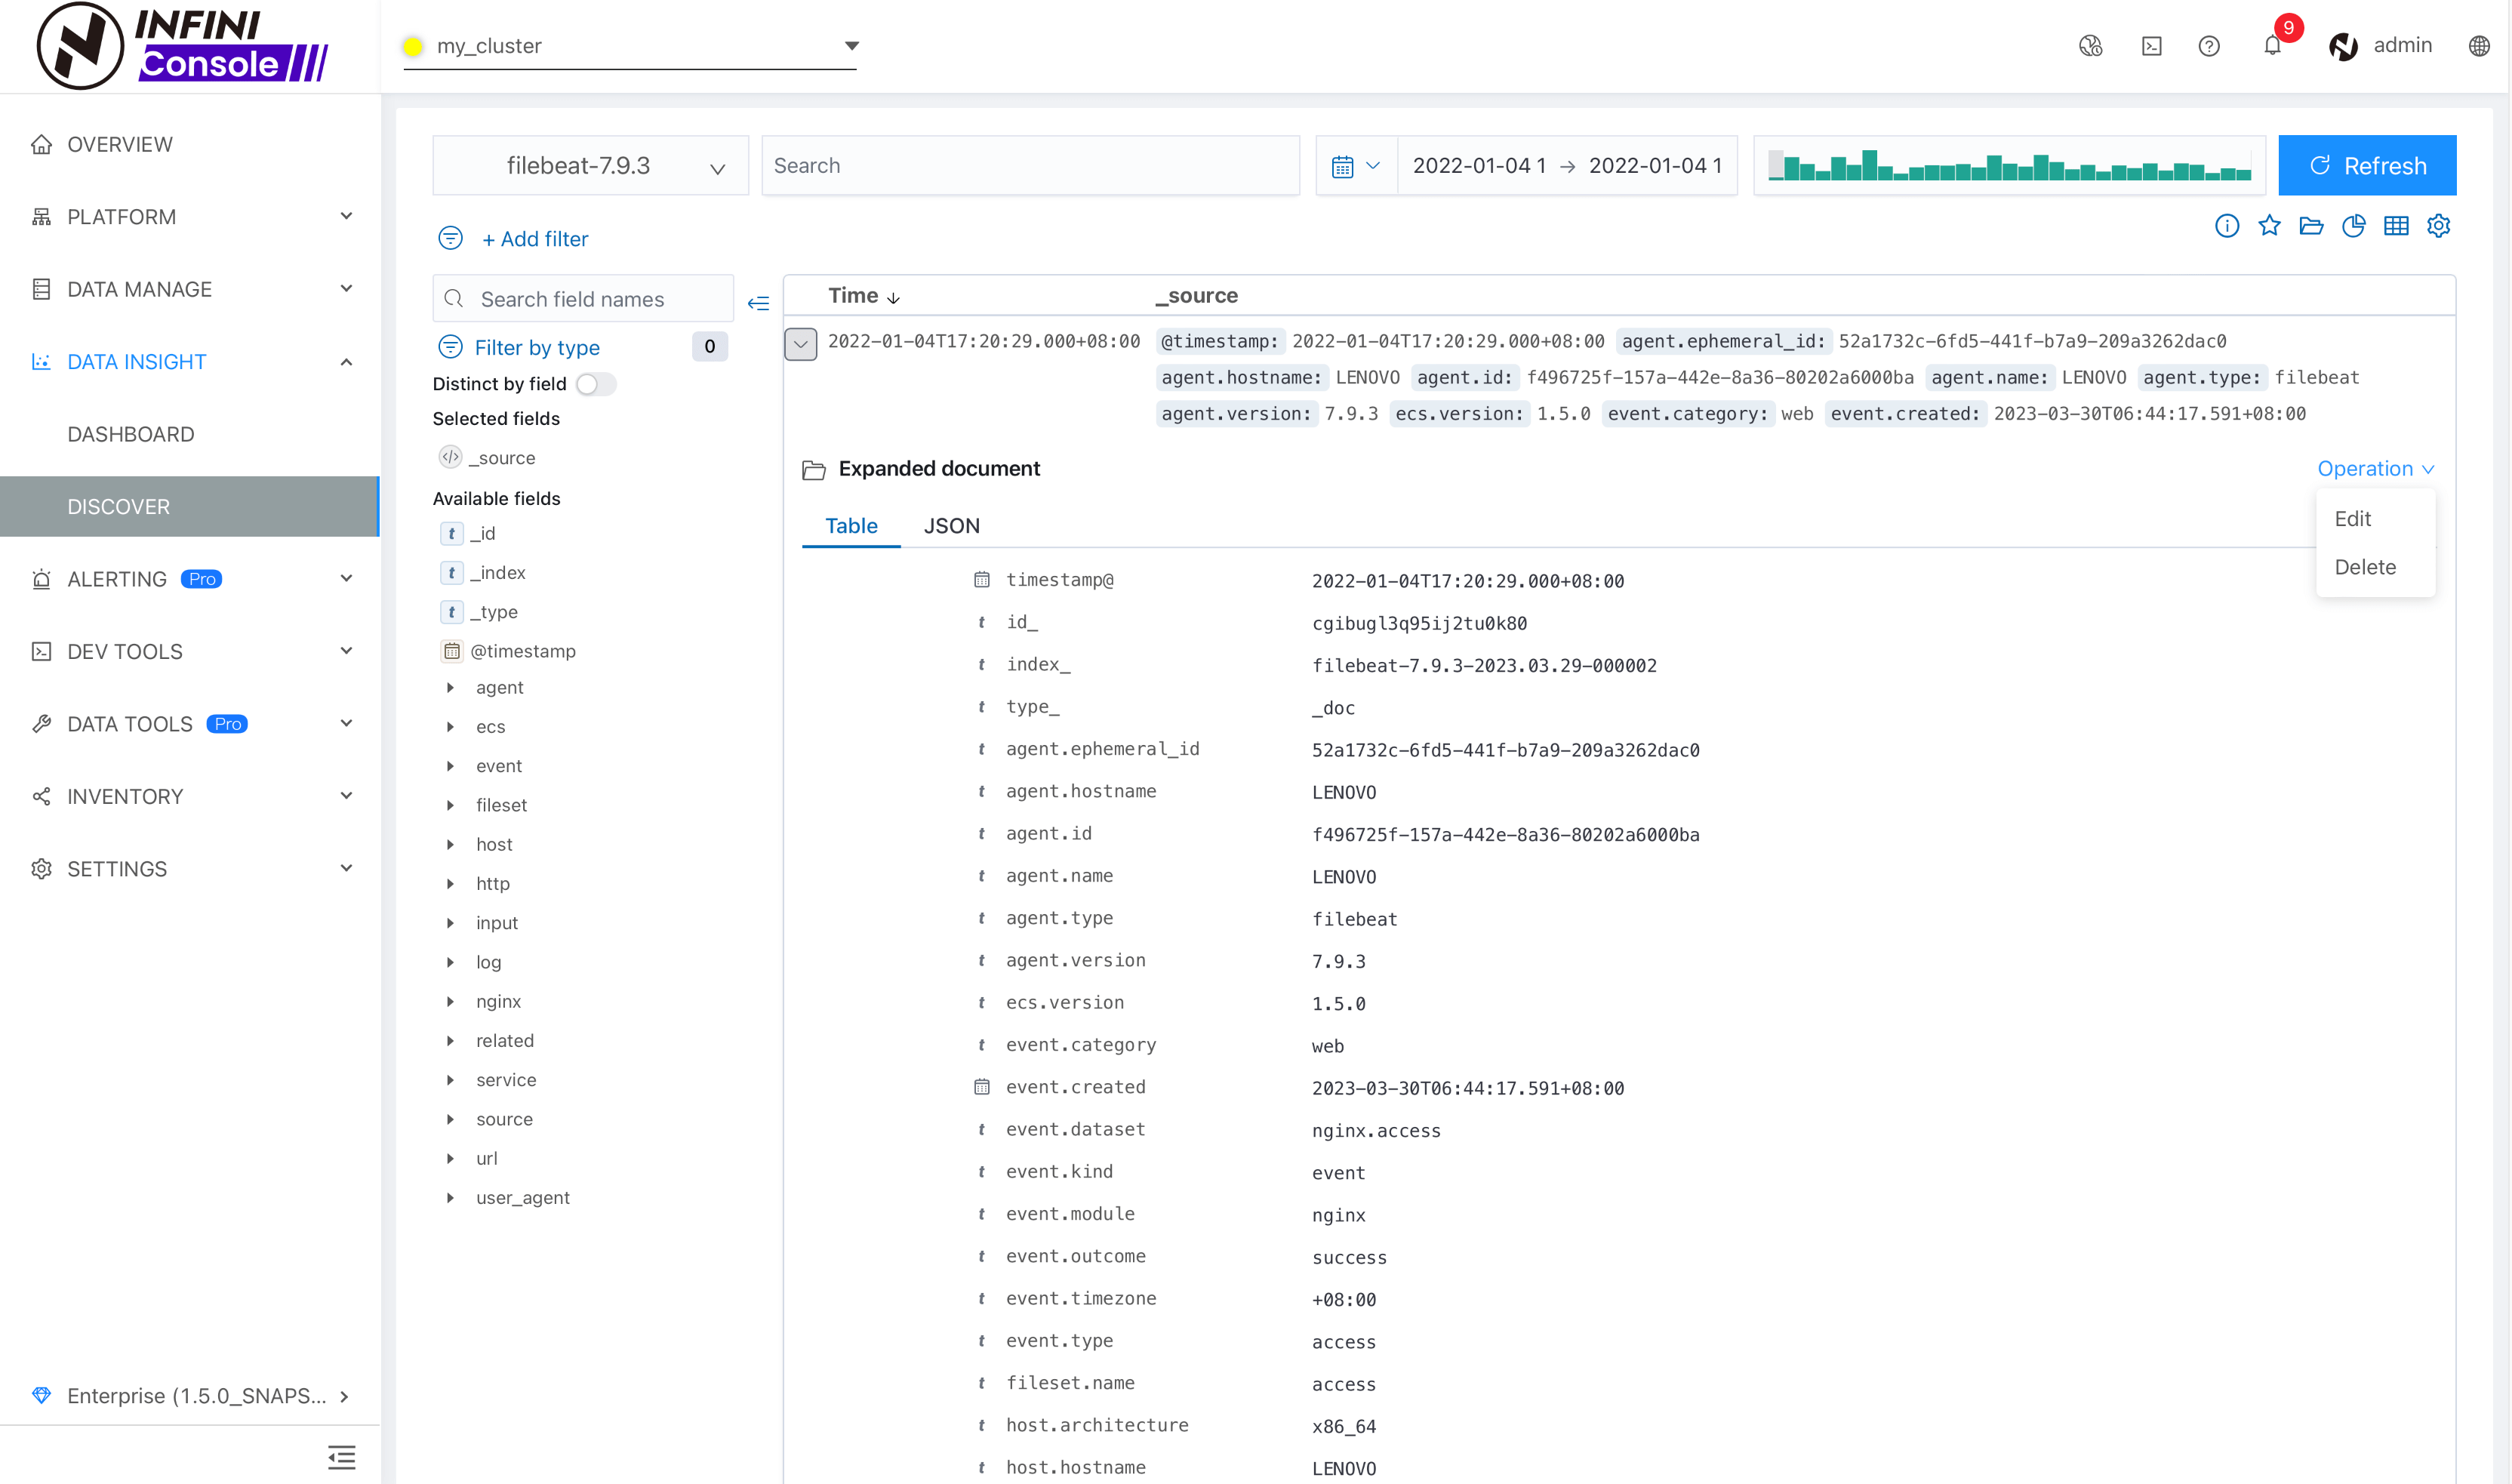This screenshot has height=1484, width=2512.
Task: Toggle the Distinct by field switch
Action: [x=595, y=384]
